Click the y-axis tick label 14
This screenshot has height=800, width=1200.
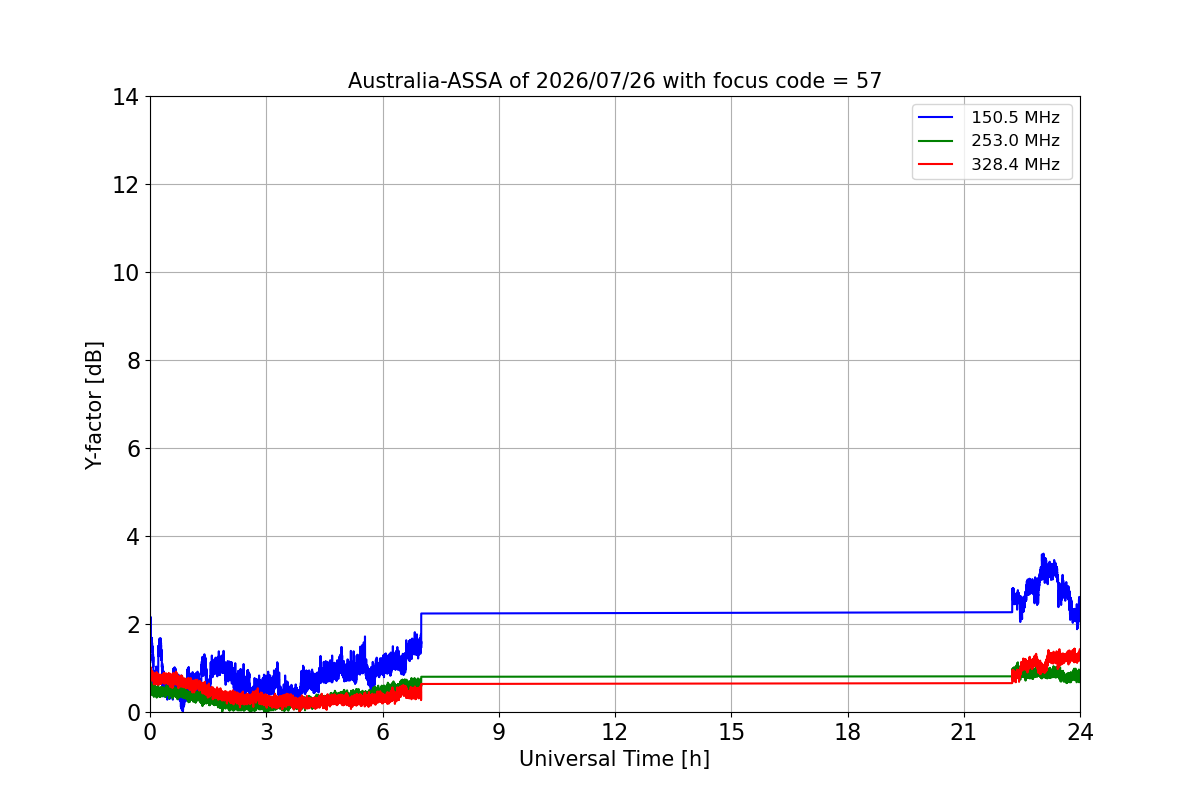125,97
